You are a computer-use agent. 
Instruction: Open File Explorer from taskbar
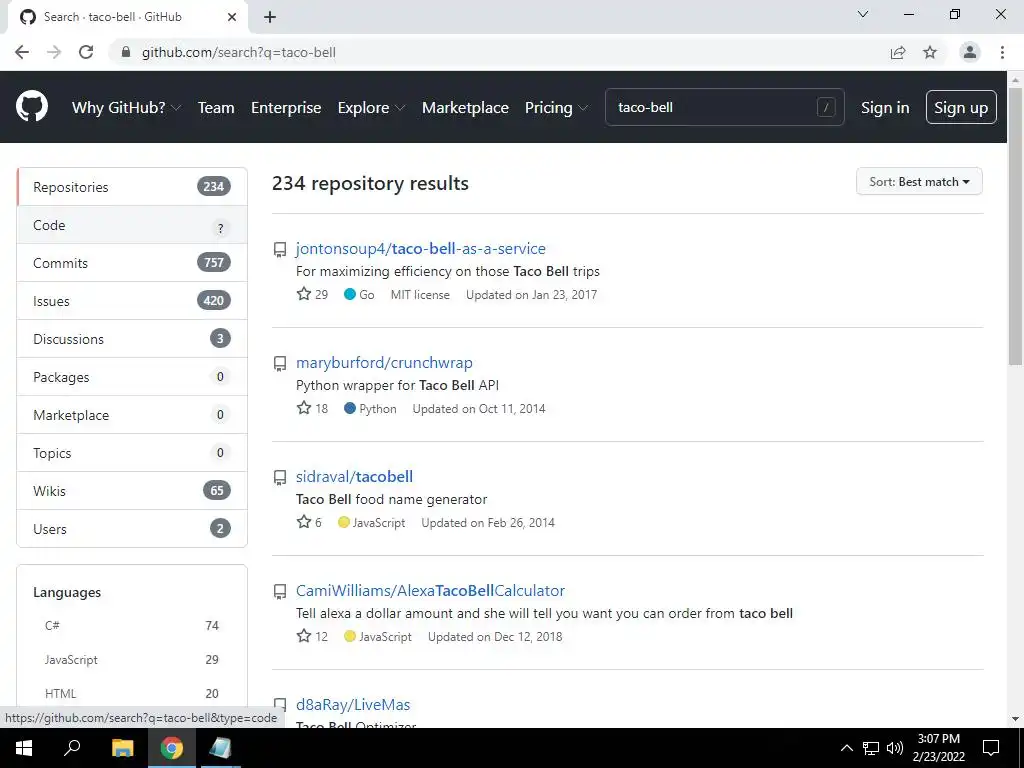coord(122,748)
